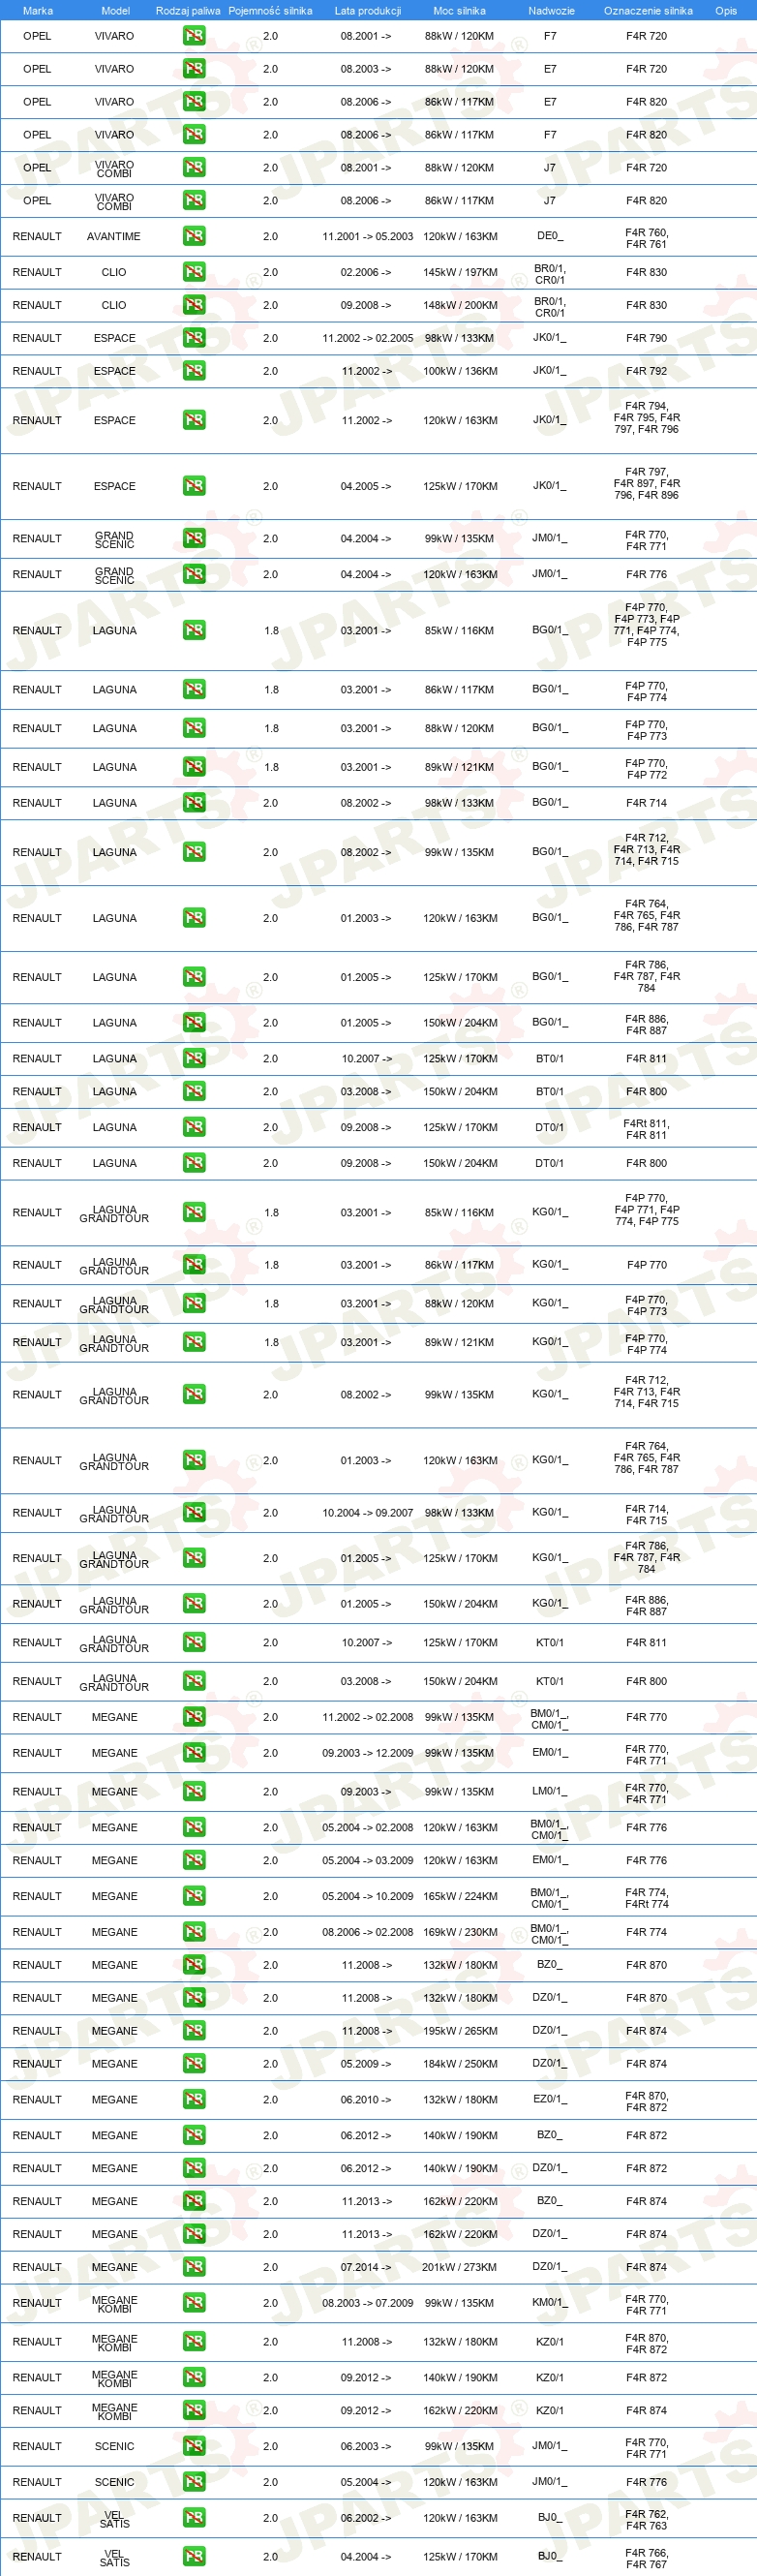Click fuel icon in Scenic 05.2004 row
This screenshot has width=757, height=2576.
coord(194,2482)
